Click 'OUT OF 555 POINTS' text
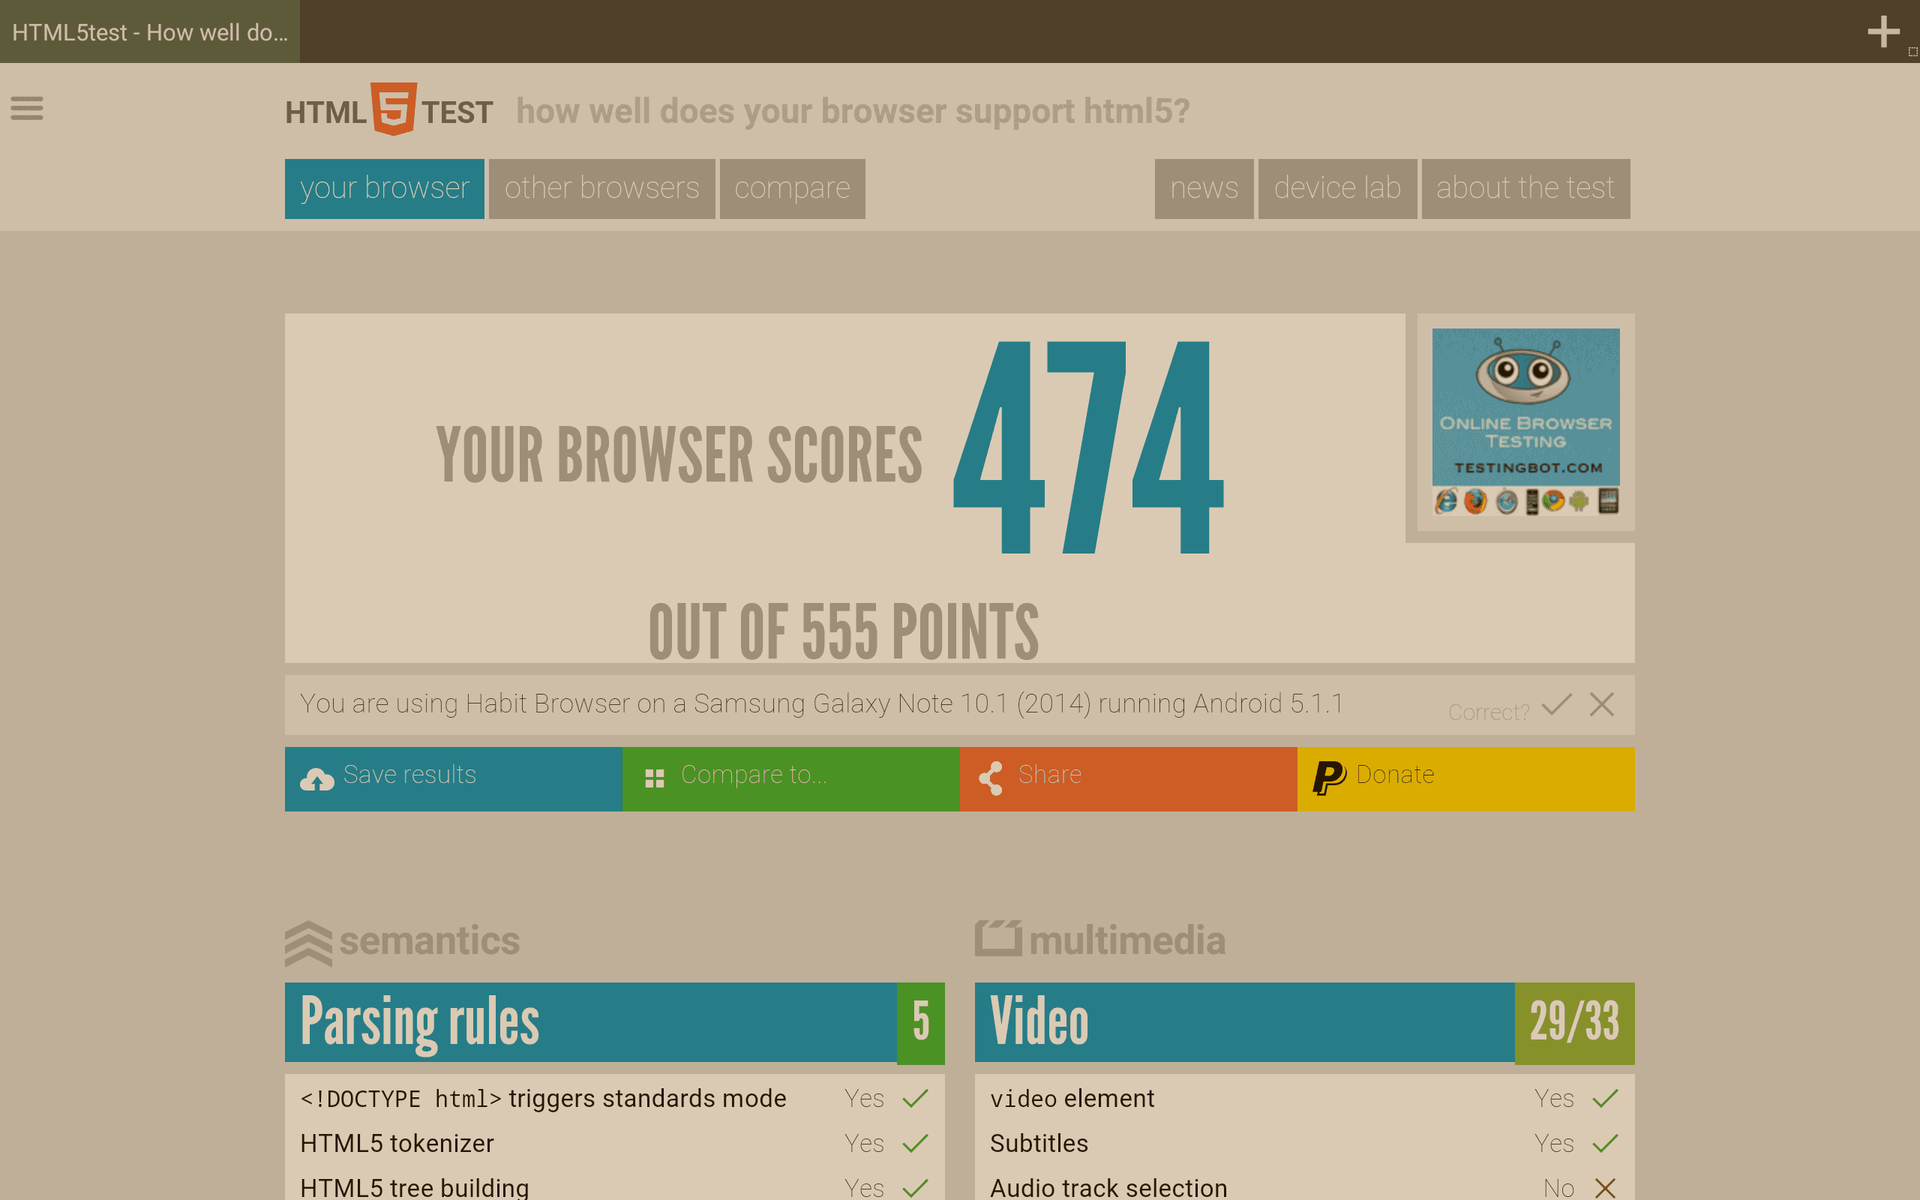 pos(844,633)
